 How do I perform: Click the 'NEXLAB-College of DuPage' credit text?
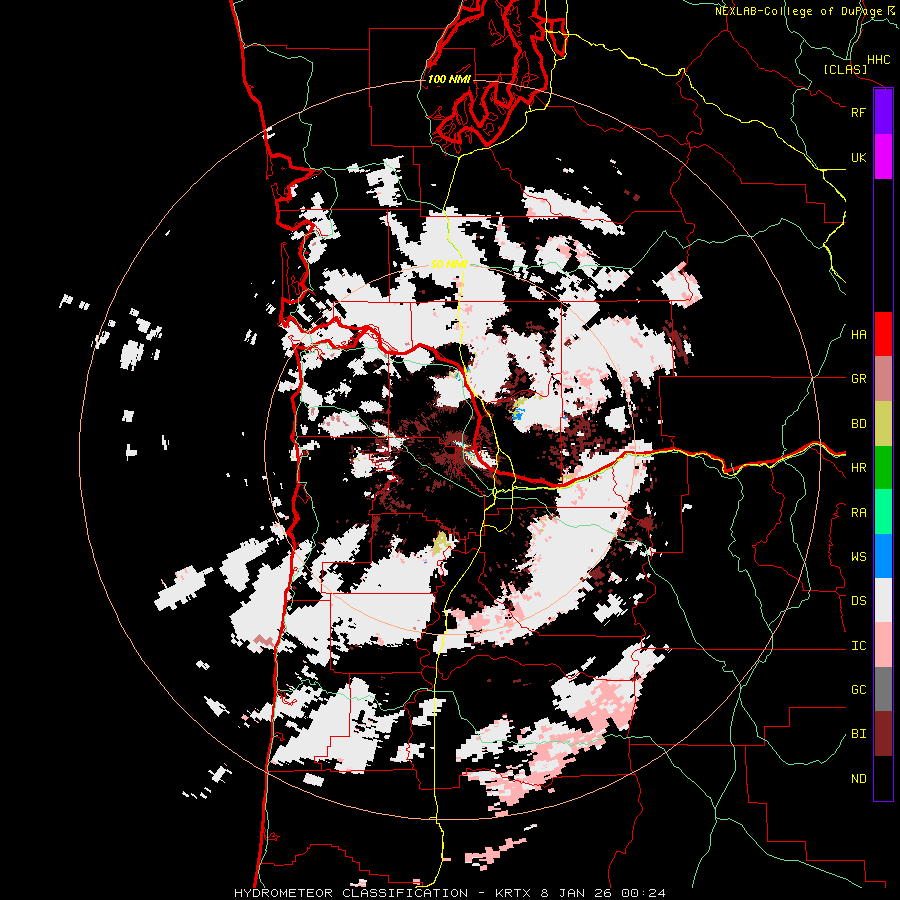coord(799,11)
